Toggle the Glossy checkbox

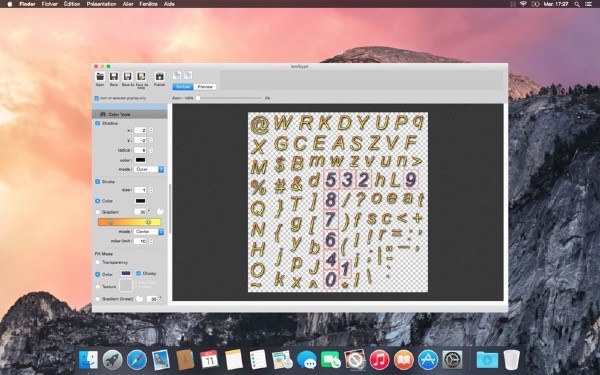(139, 273)
